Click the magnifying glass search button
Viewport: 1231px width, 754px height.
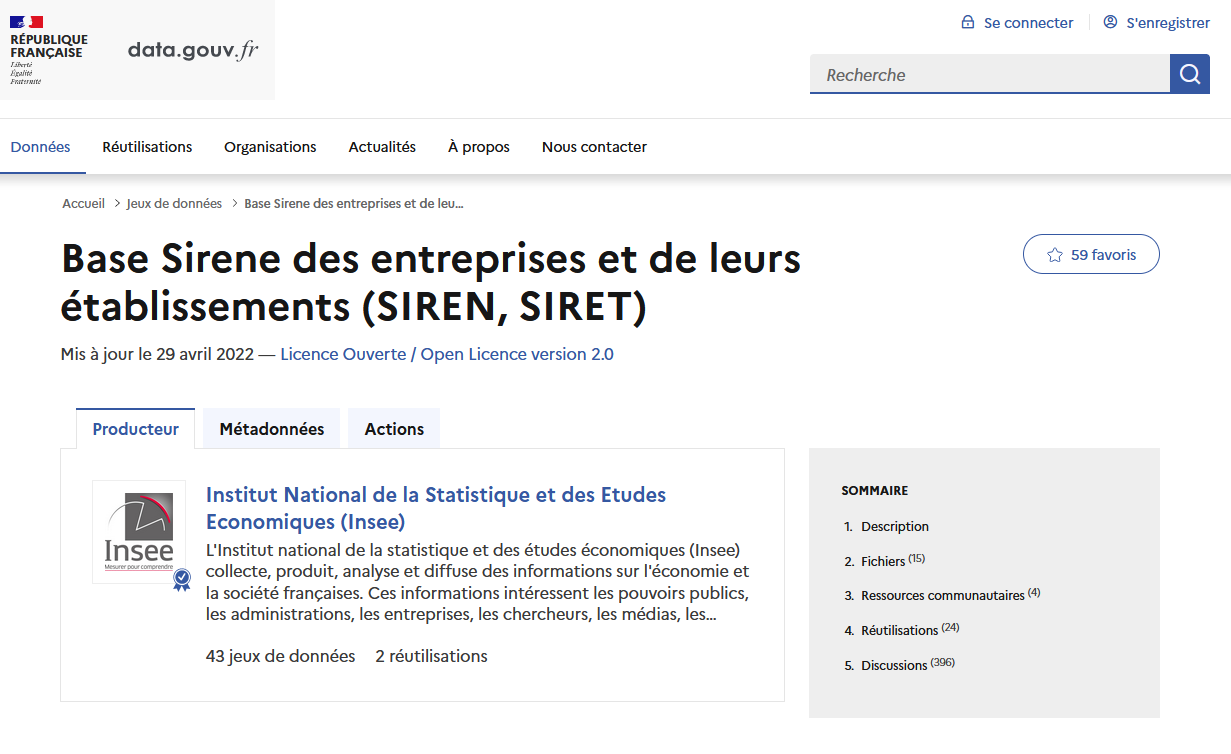1189,74
